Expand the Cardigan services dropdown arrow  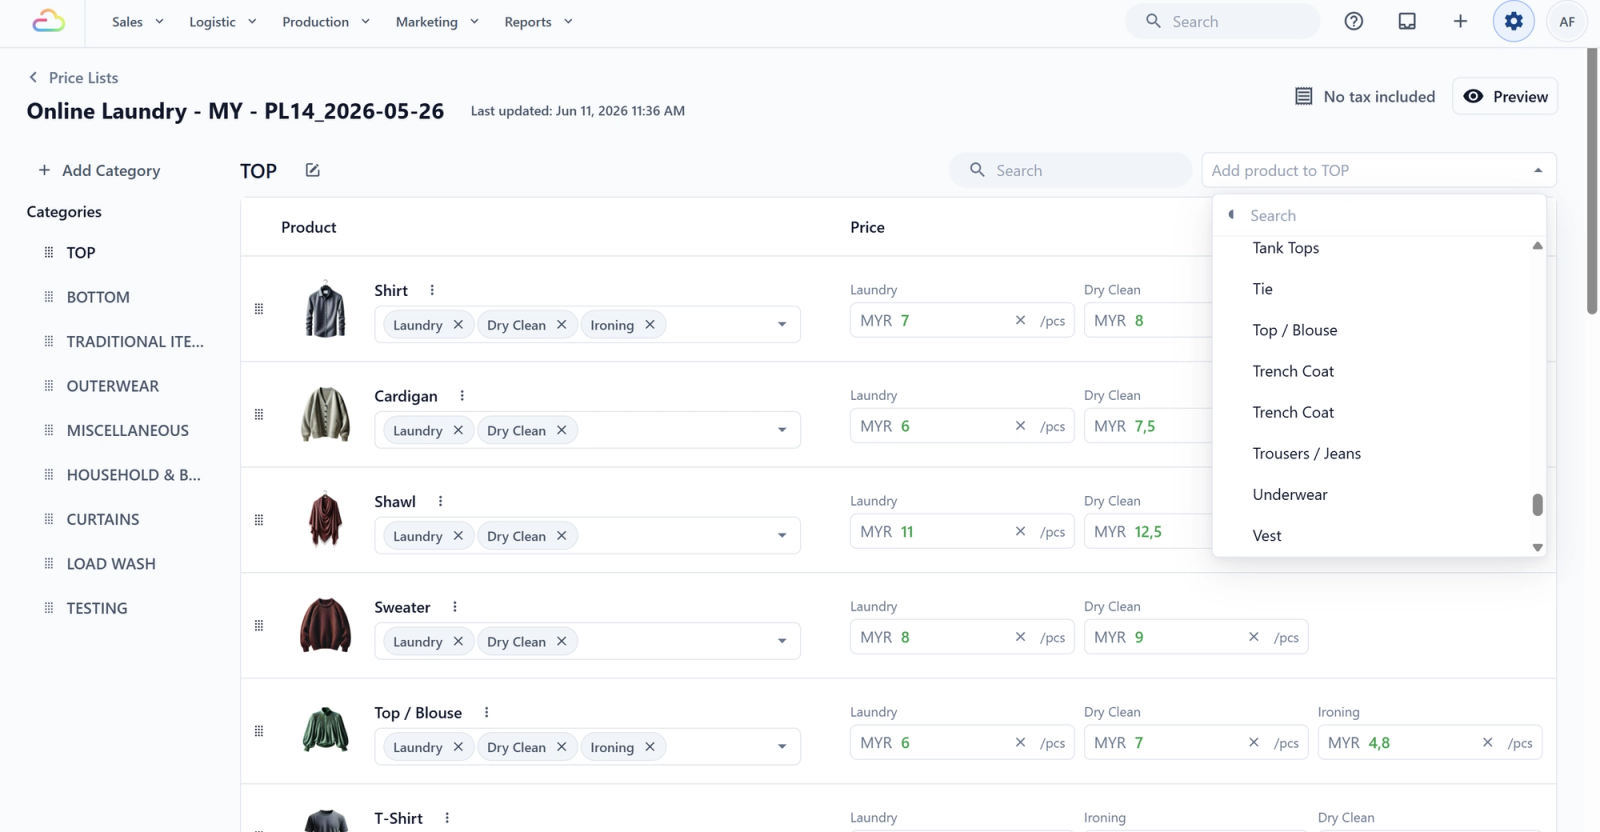click(x=782, y=430)
